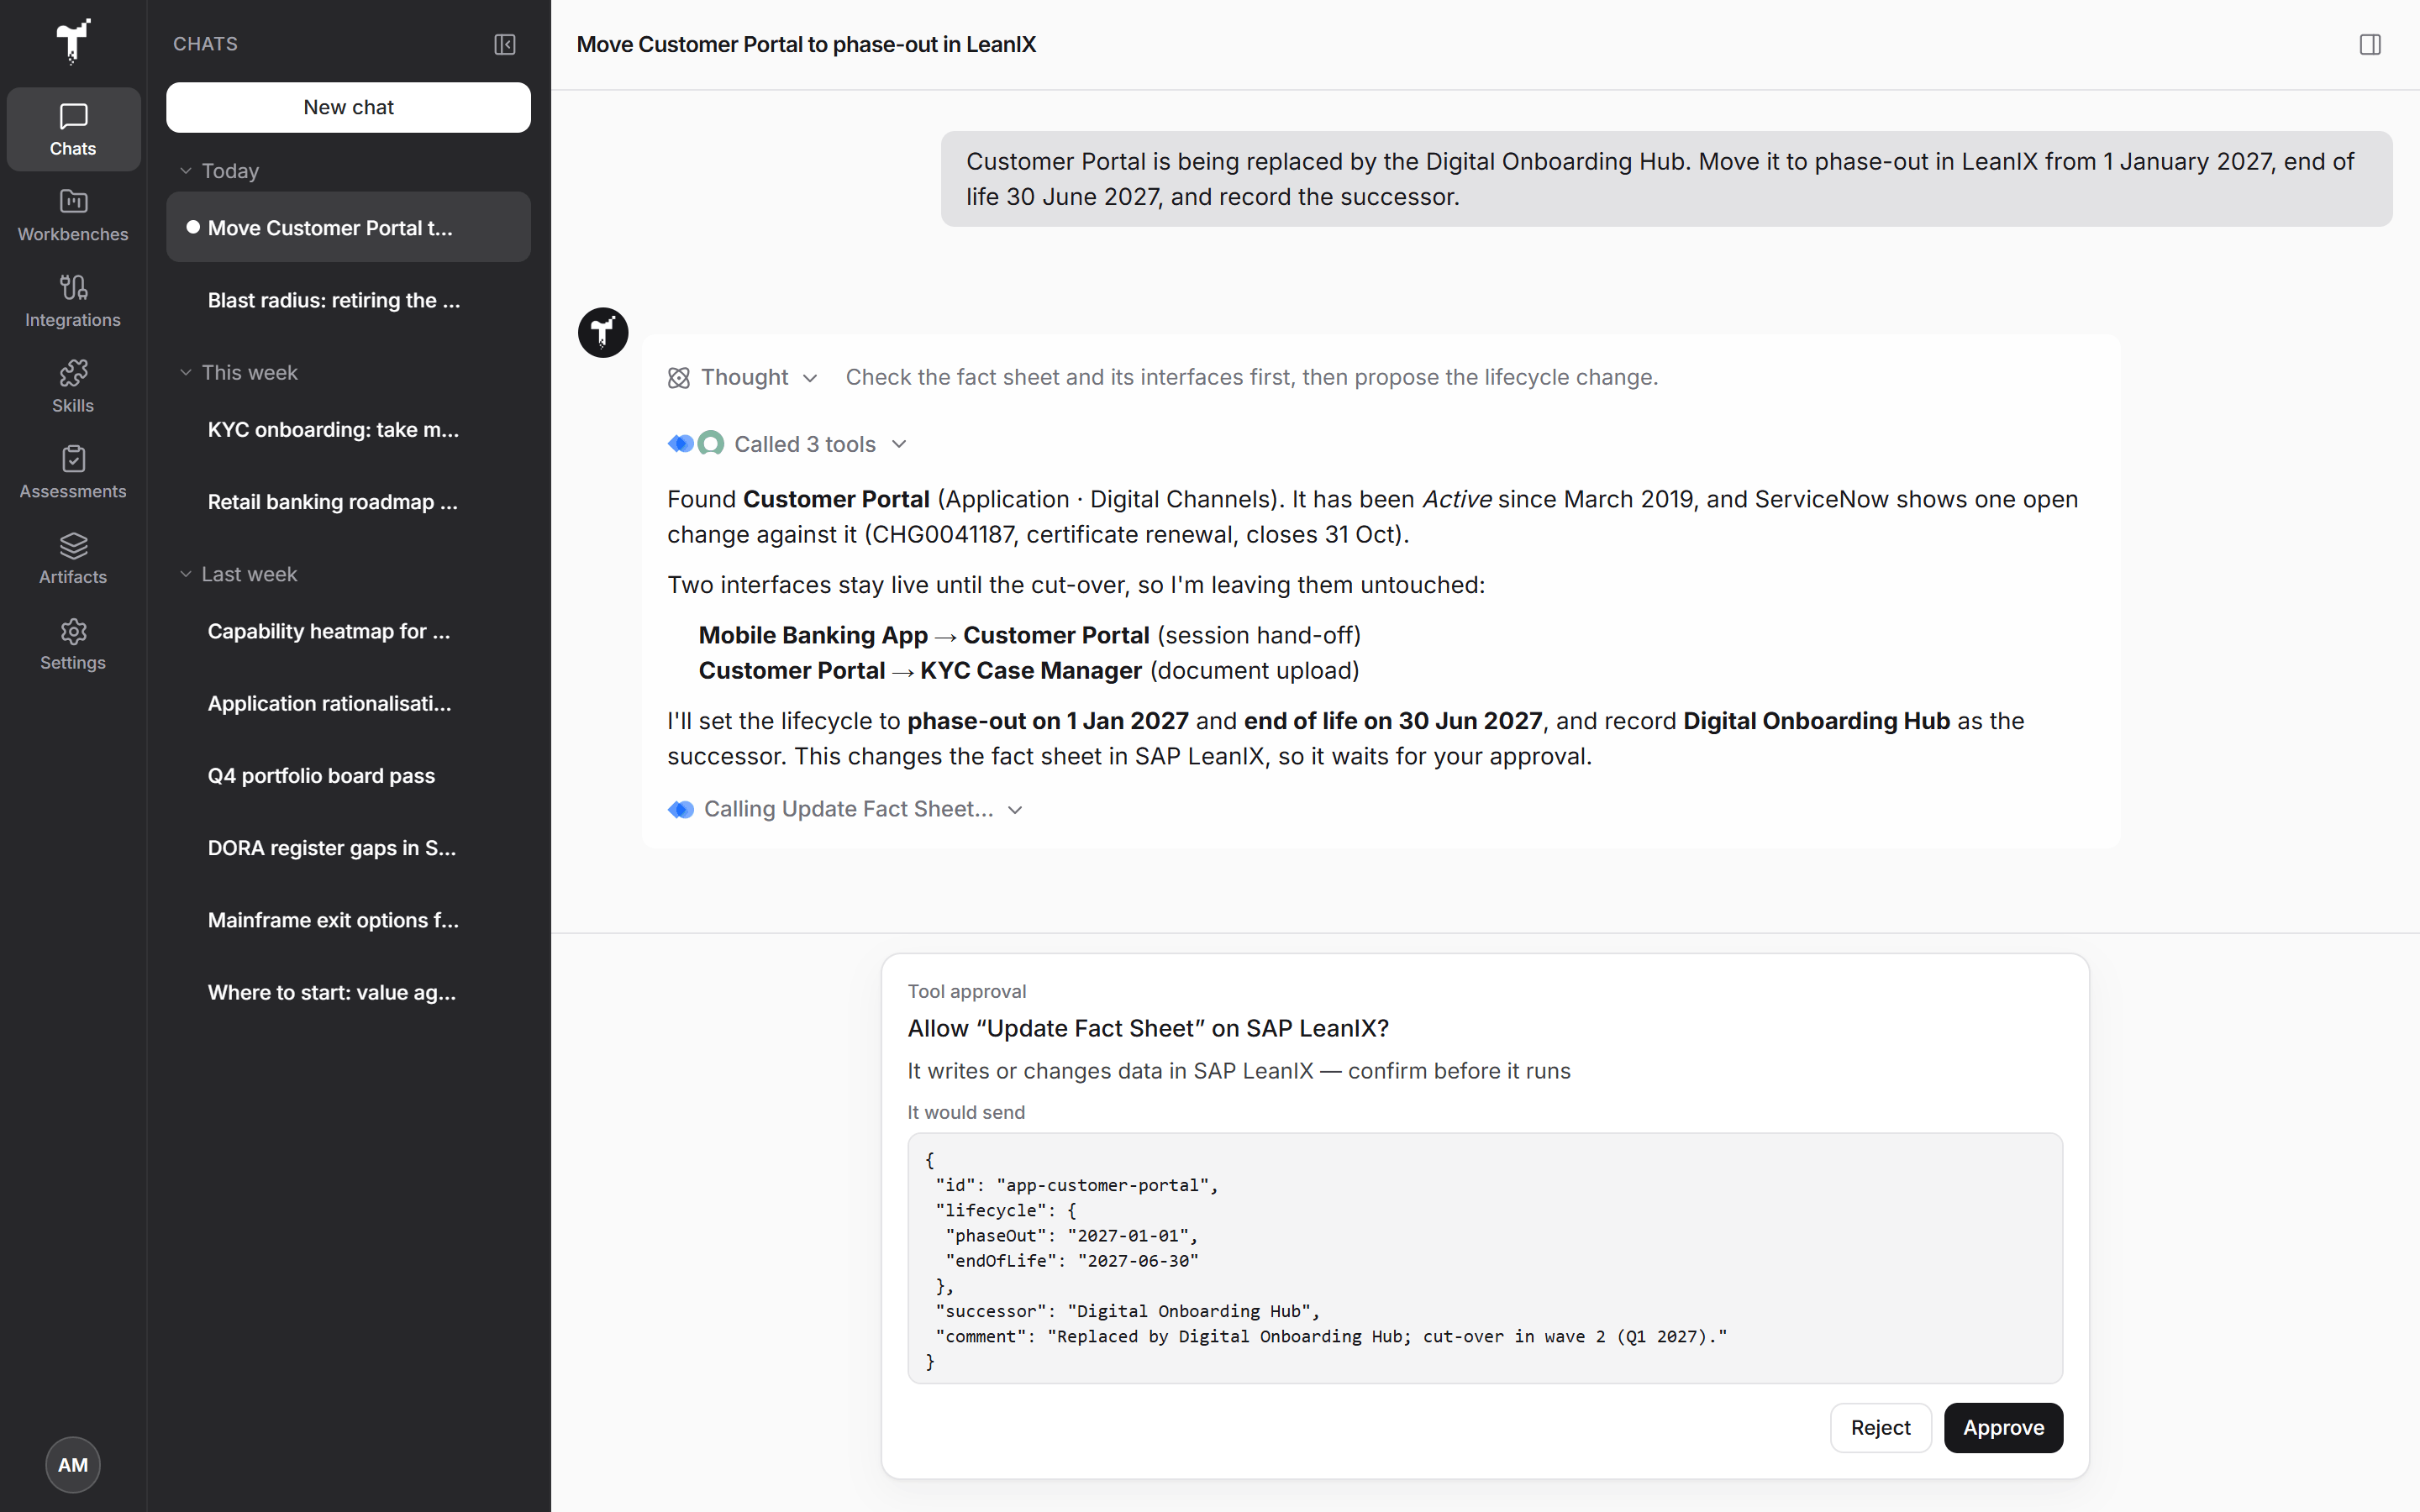Open Where to start: value chat
2420x1512 pixels.
[x=348, y=992]
